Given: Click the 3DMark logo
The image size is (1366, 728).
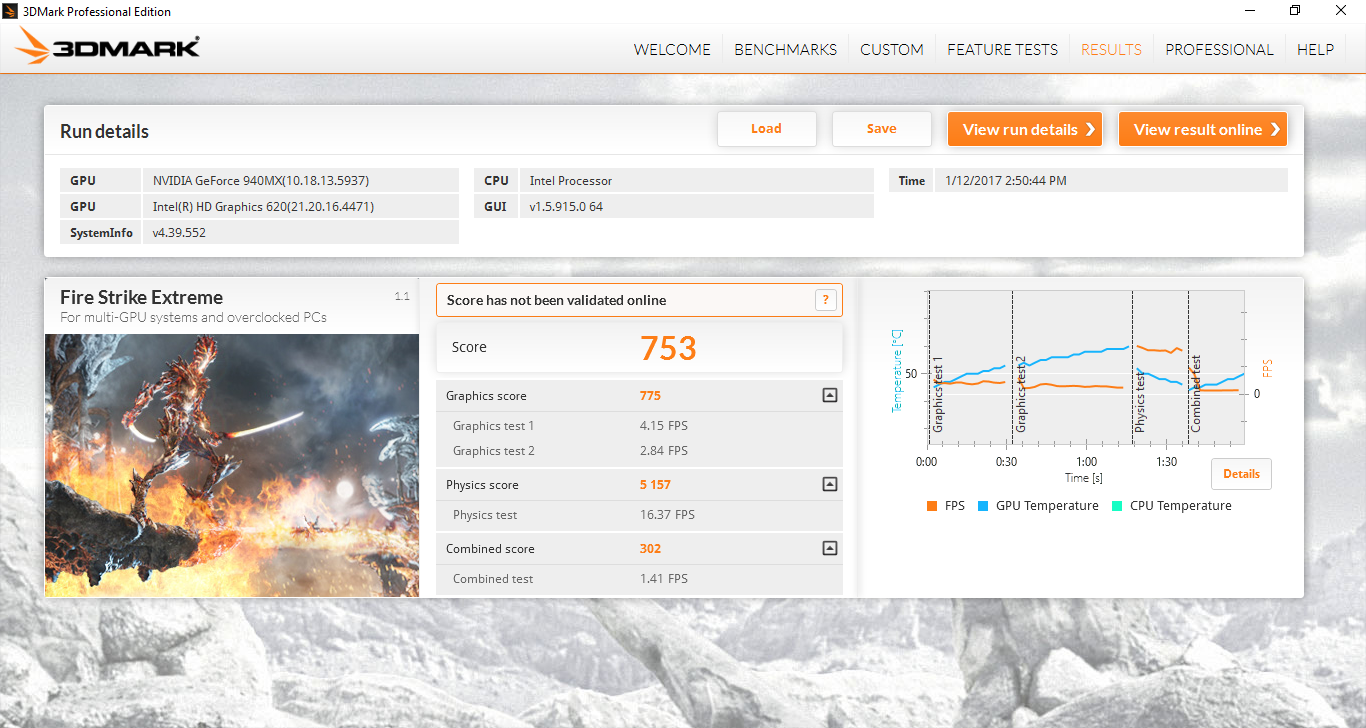Looking at the screenshot, I should (108, 47).
